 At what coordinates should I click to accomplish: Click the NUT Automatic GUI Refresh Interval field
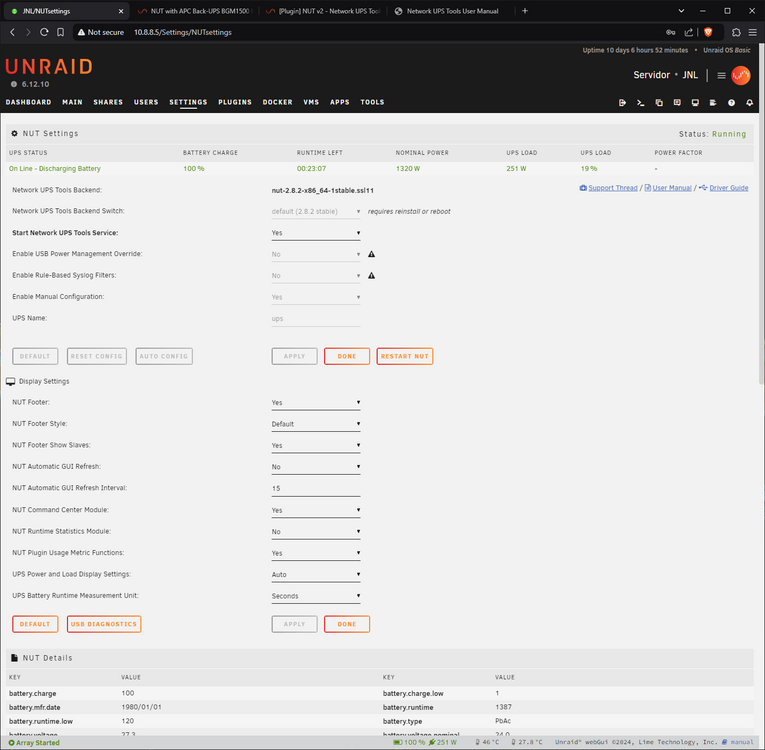click(x=316, y=488)
